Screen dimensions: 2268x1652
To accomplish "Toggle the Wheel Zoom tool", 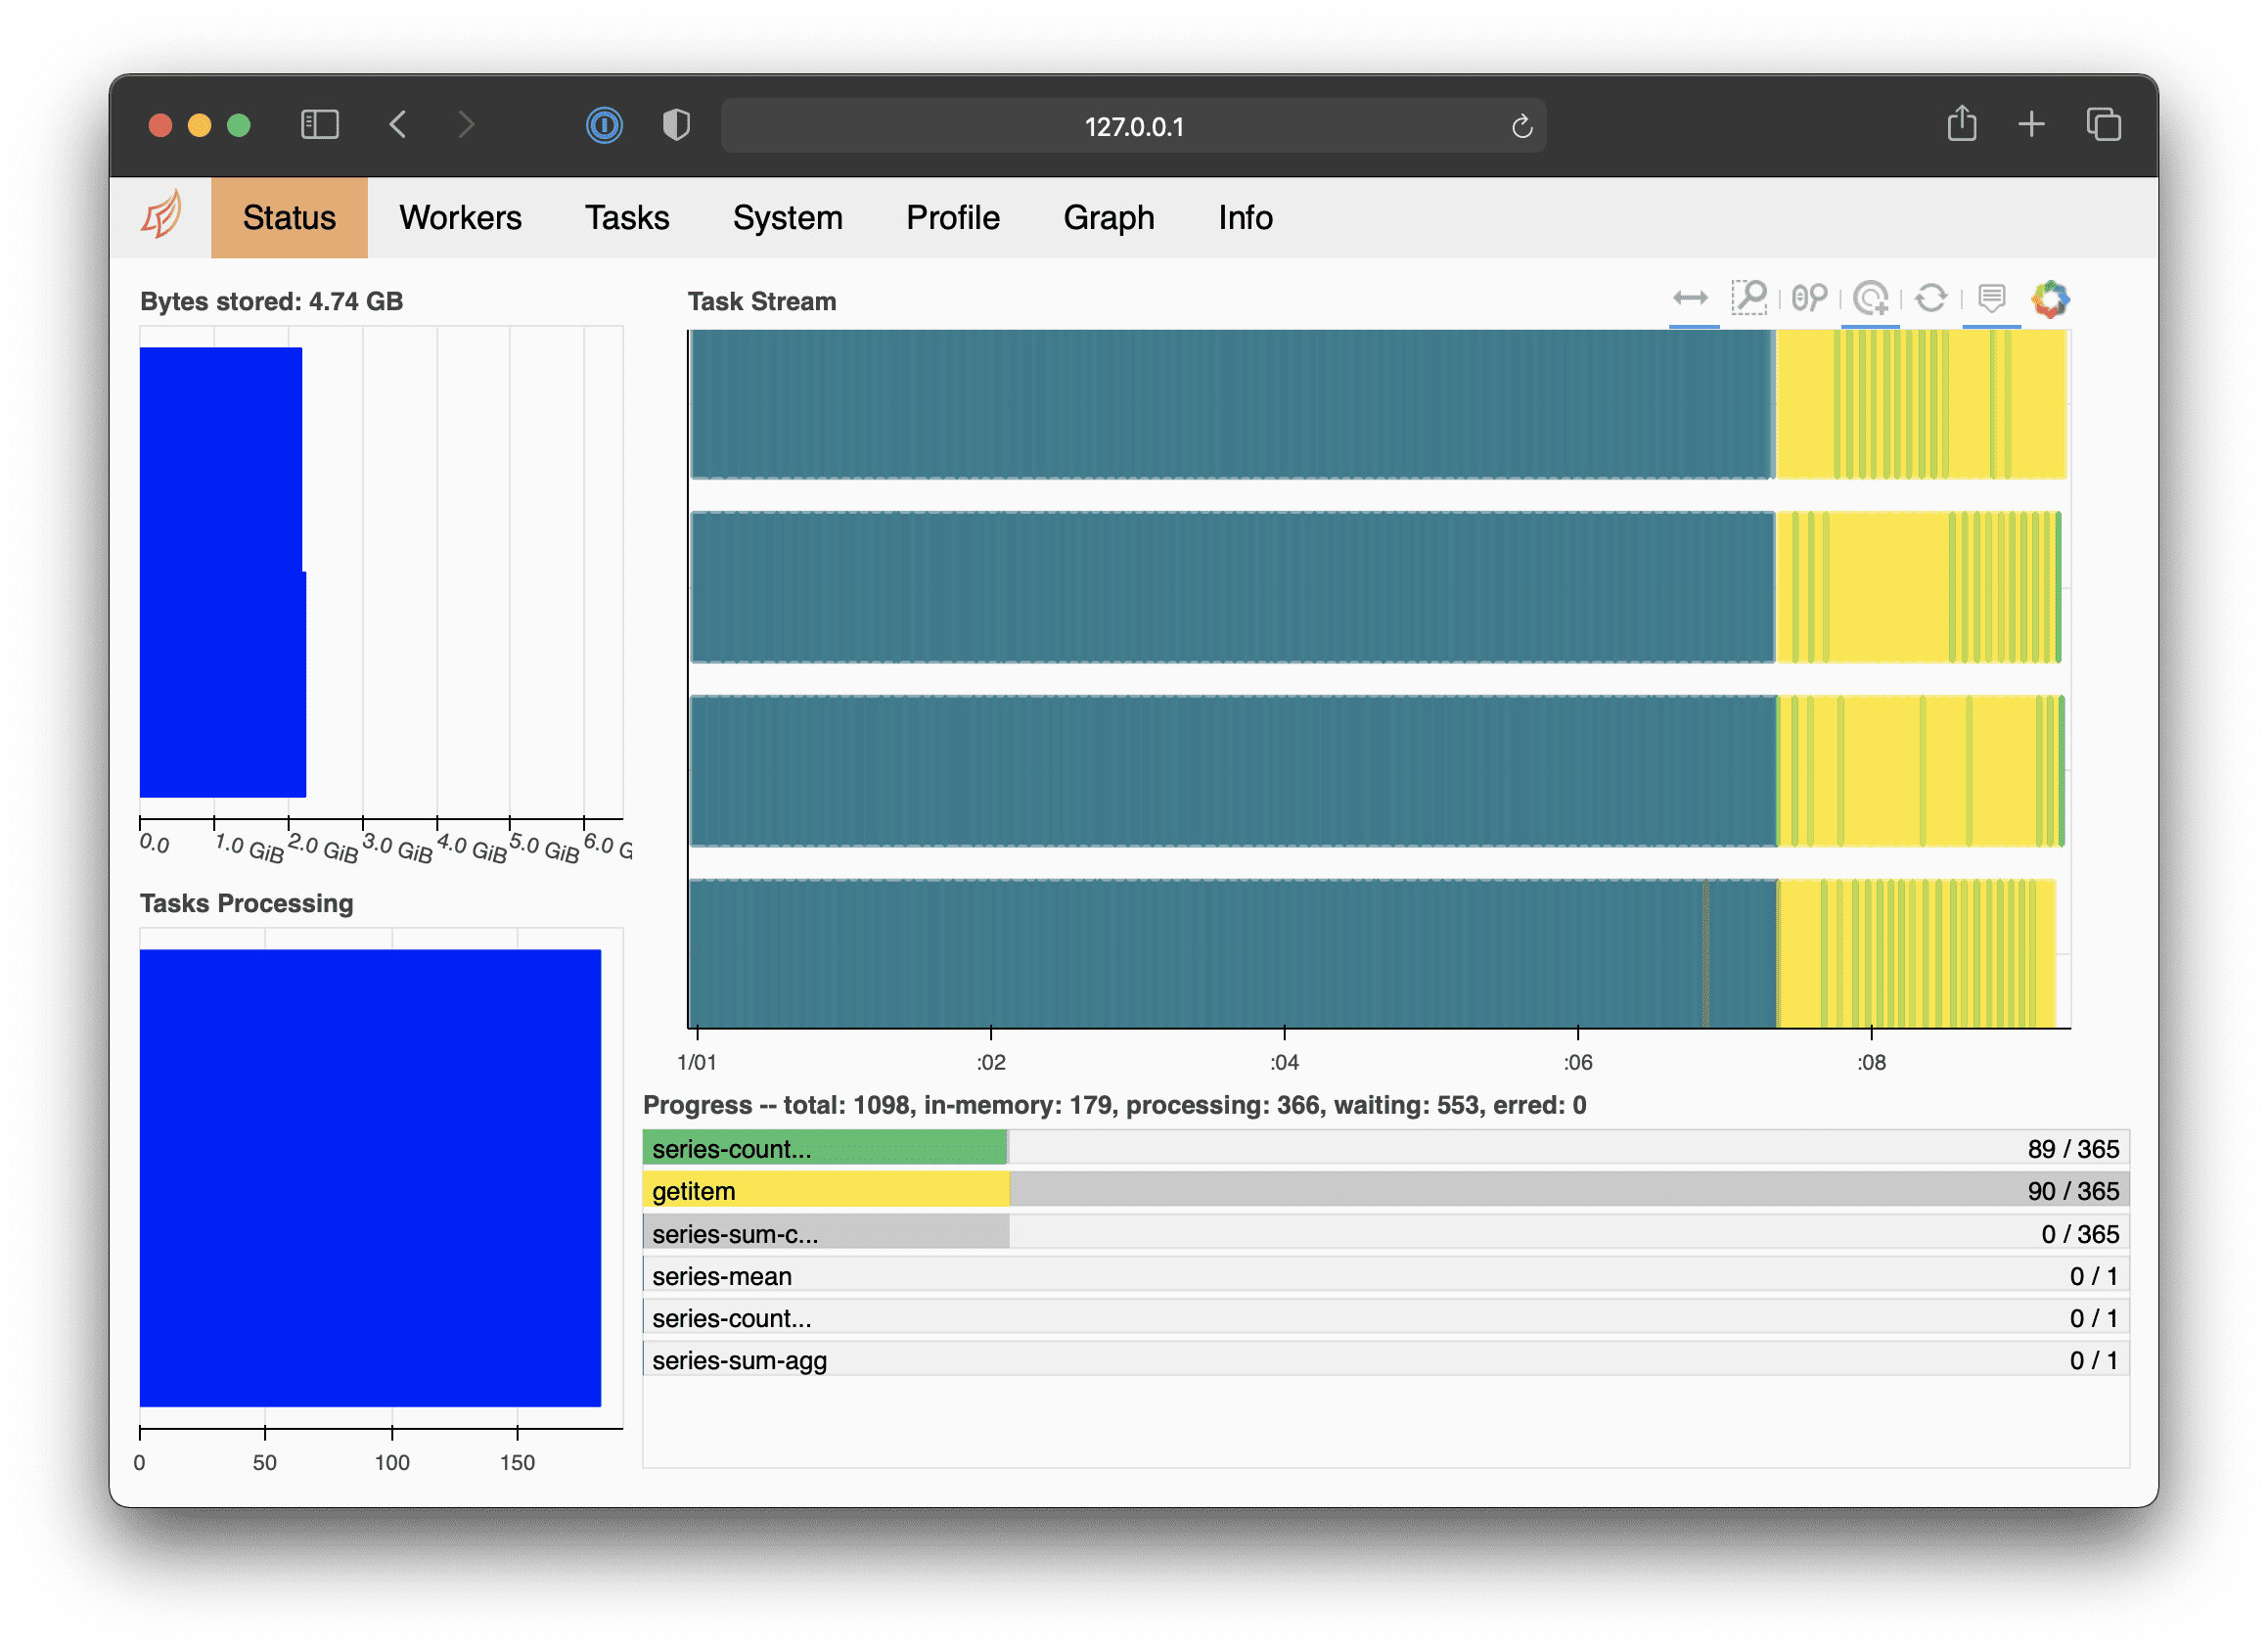I will 1812,298.
